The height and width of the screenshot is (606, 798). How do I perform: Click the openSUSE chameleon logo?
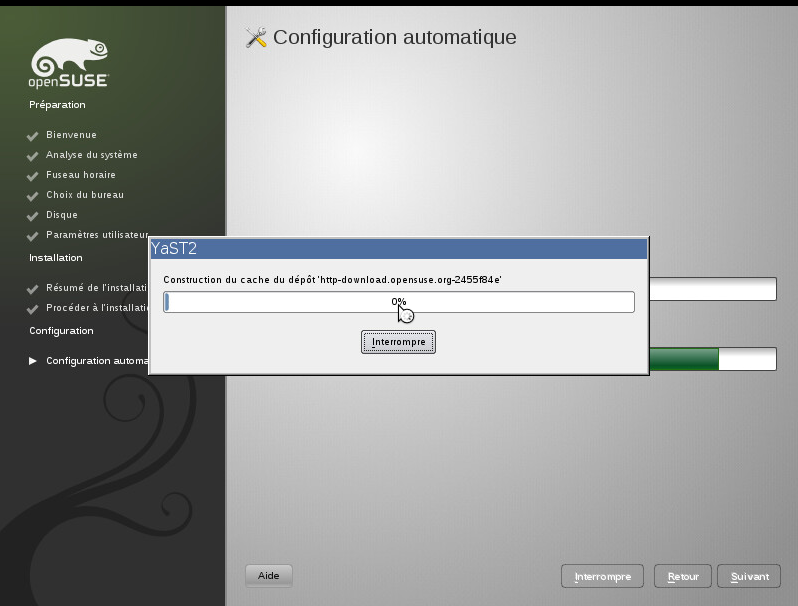pos(68,63)
